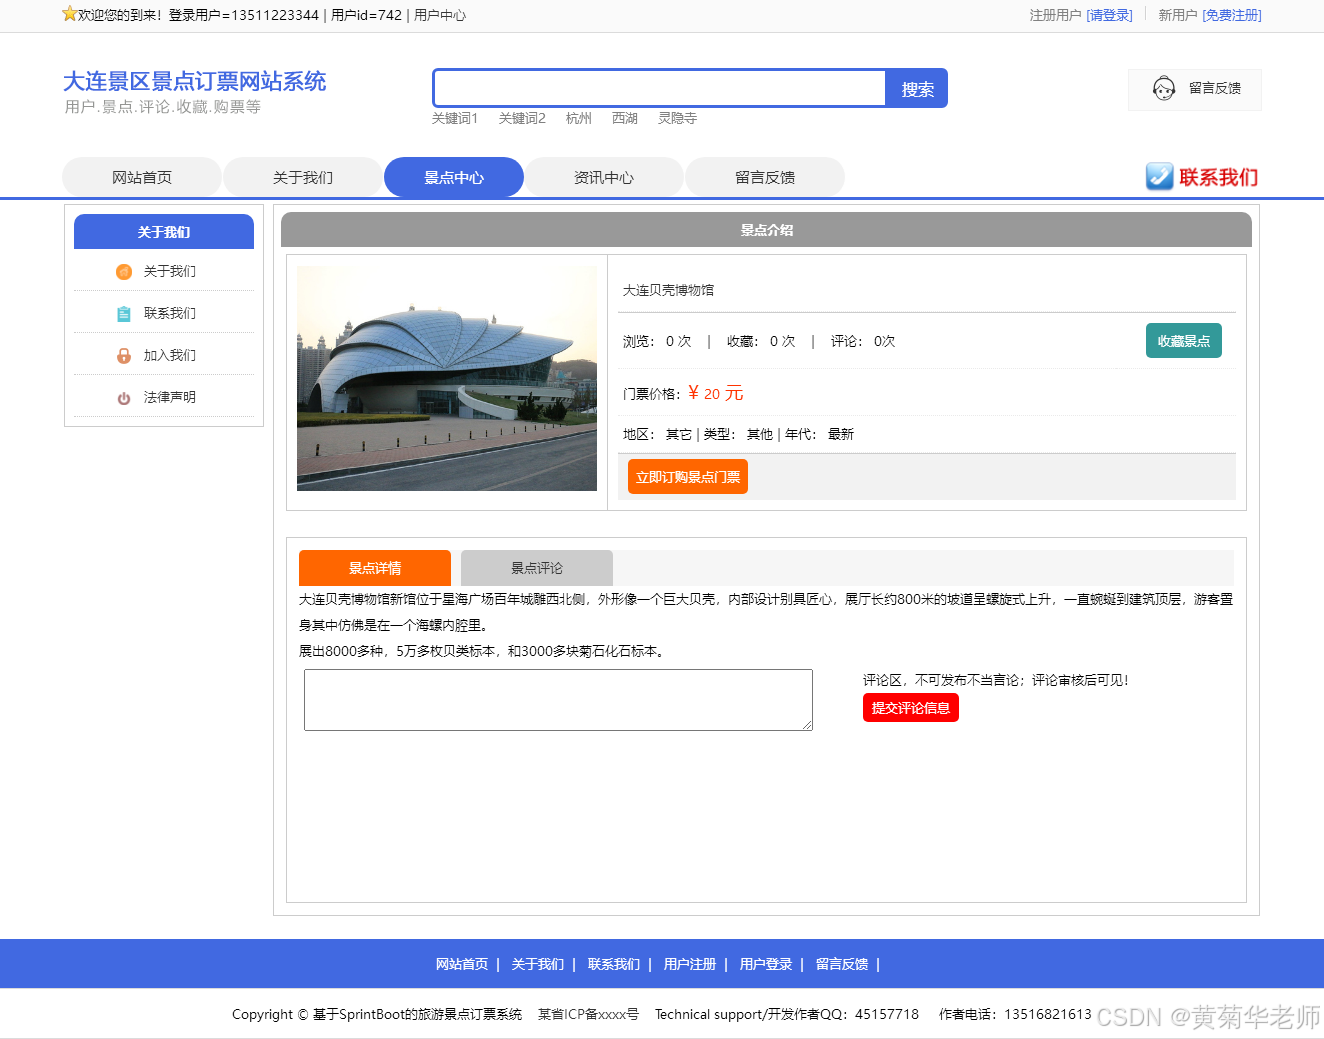Click the 留言反馈 box in the header
The image size is (1324, 1039).
[1195, 89]
